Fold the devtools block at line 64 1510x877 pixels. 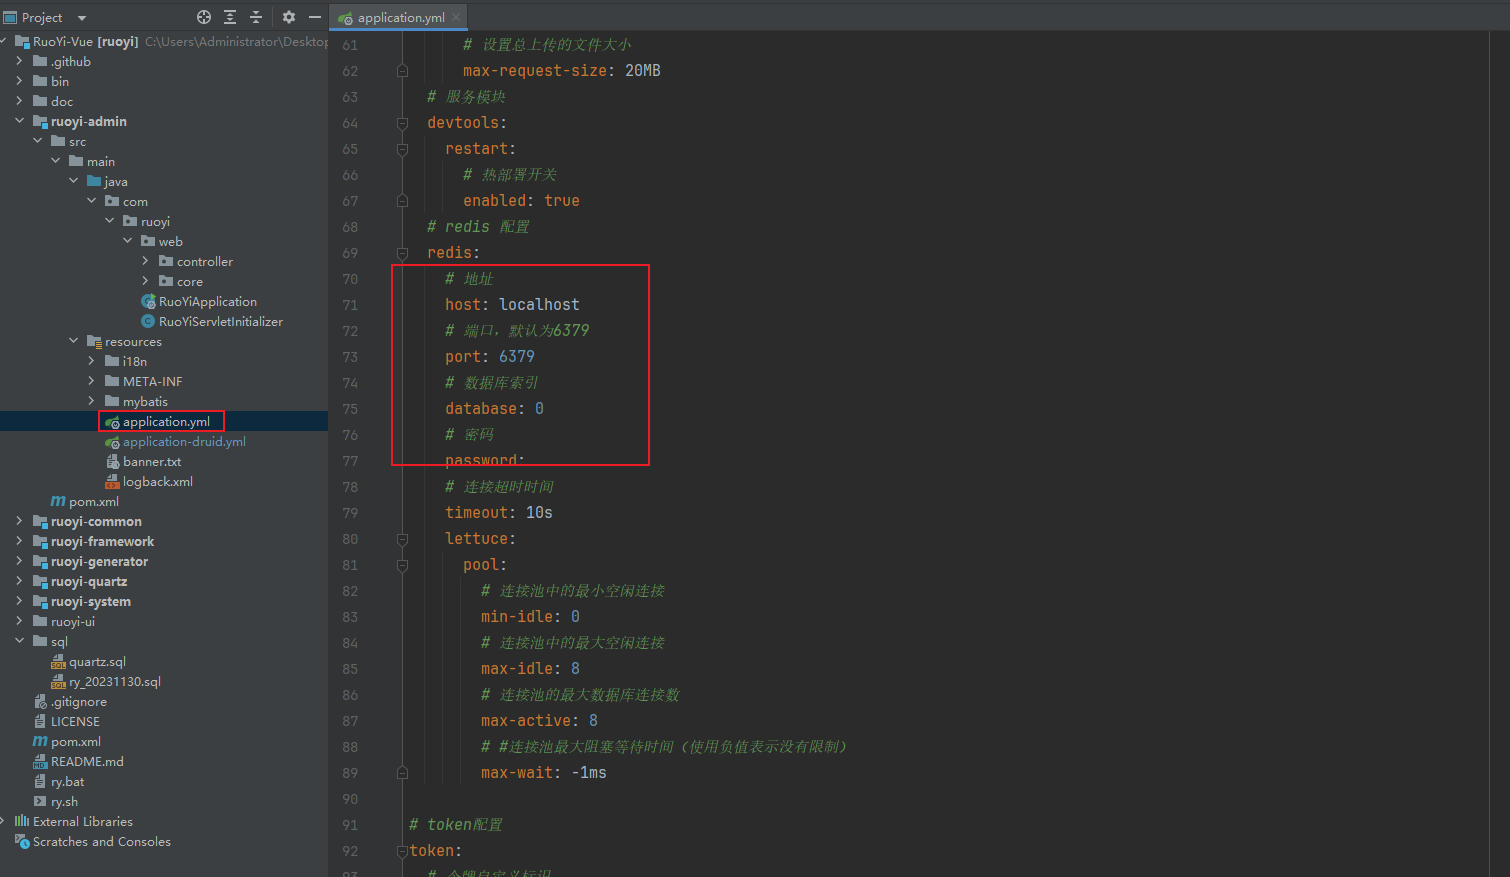(402, 123)
